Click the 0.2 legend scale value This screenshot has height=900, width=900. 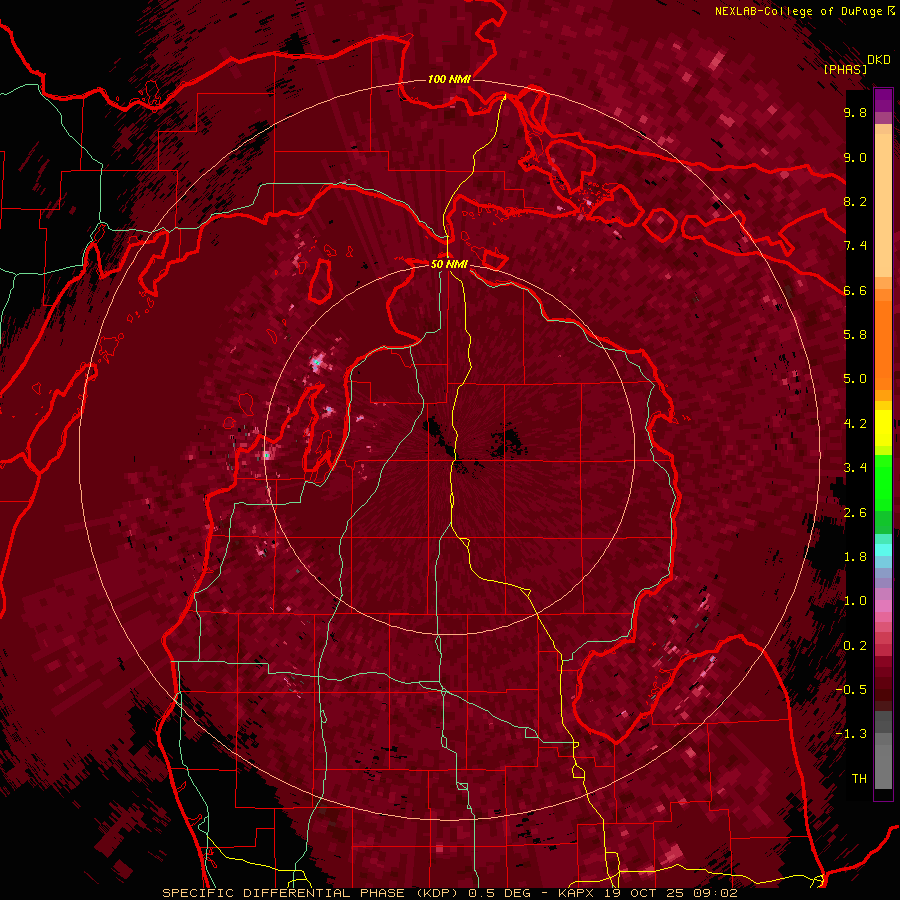(855, 646)
